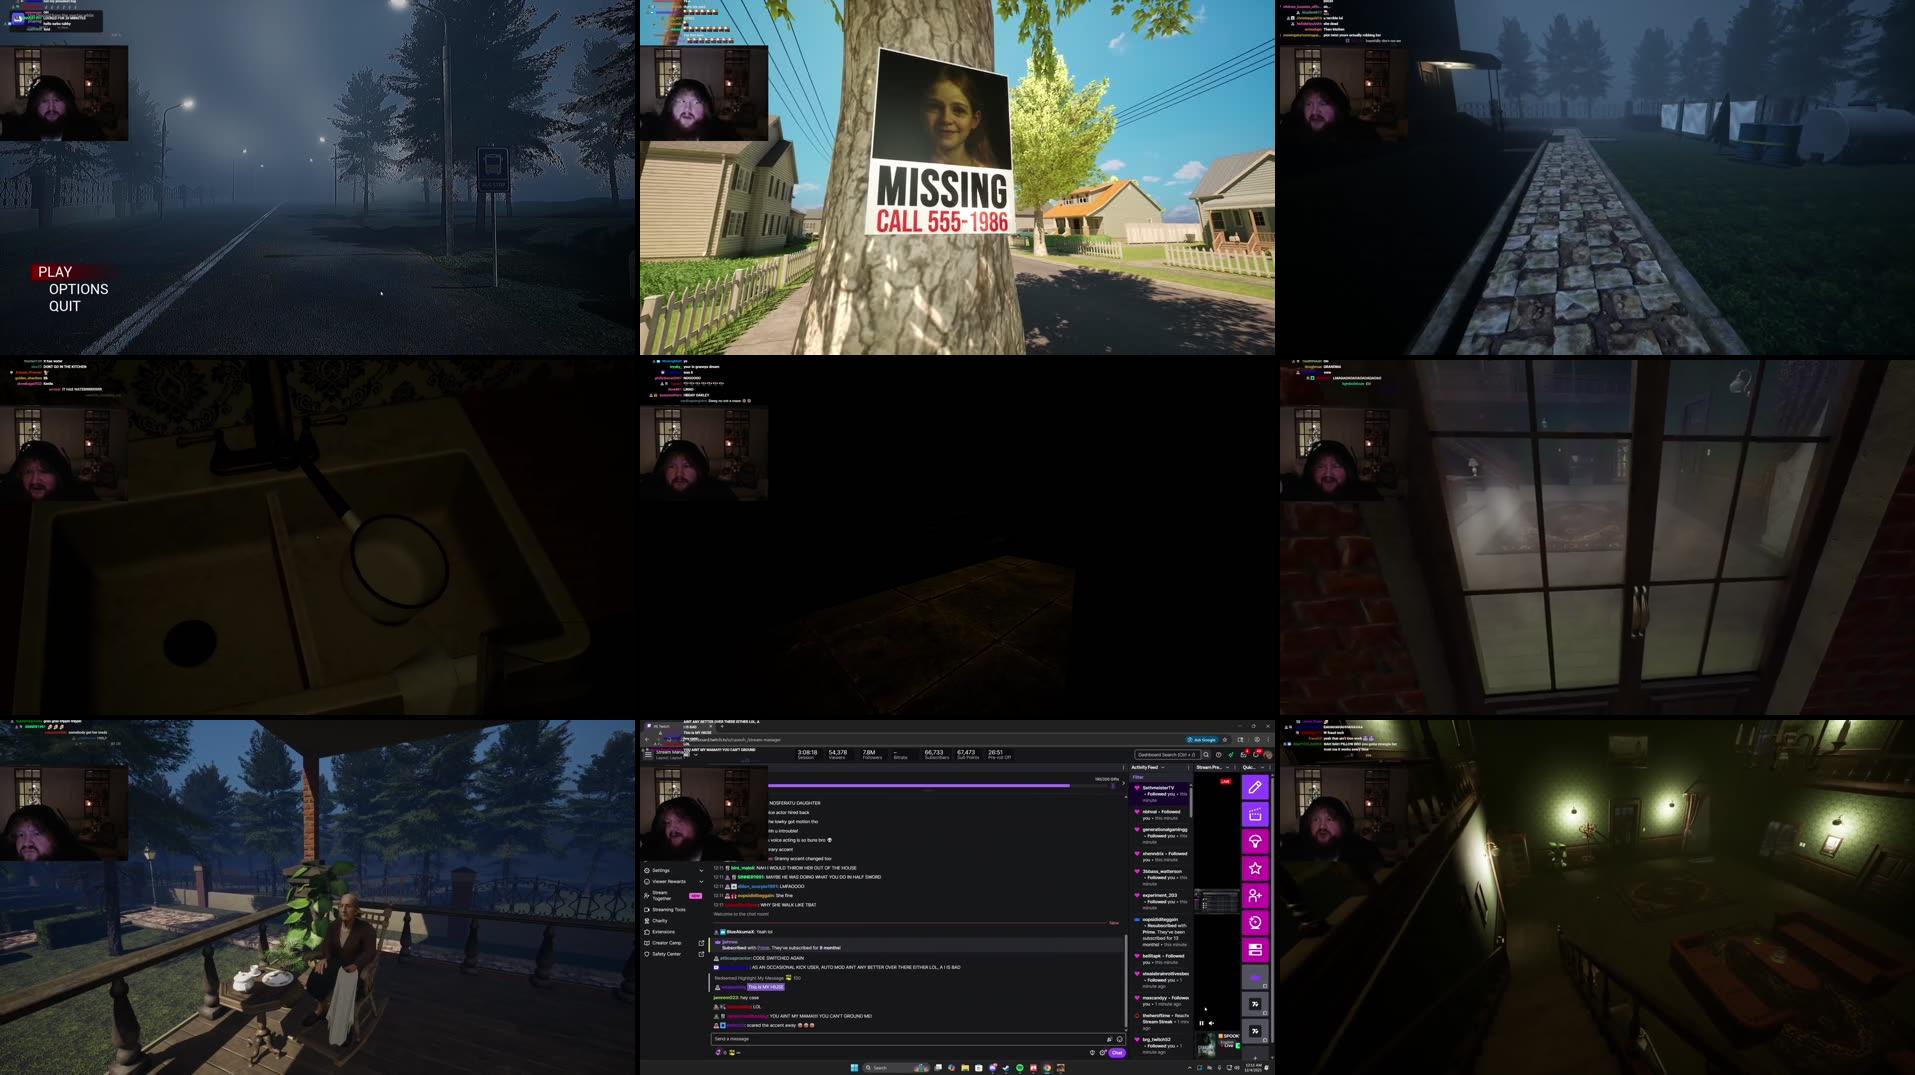Open the star-shaped Manage Goals quick action
This screenshot has width=1915, height=1075.
(1255, 868)
